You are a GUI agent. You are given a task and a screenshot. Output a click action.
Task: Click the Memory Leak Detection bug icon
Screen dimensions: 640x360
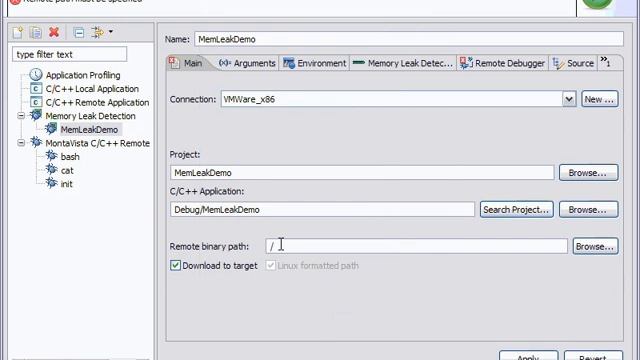[x=36, y=116]
